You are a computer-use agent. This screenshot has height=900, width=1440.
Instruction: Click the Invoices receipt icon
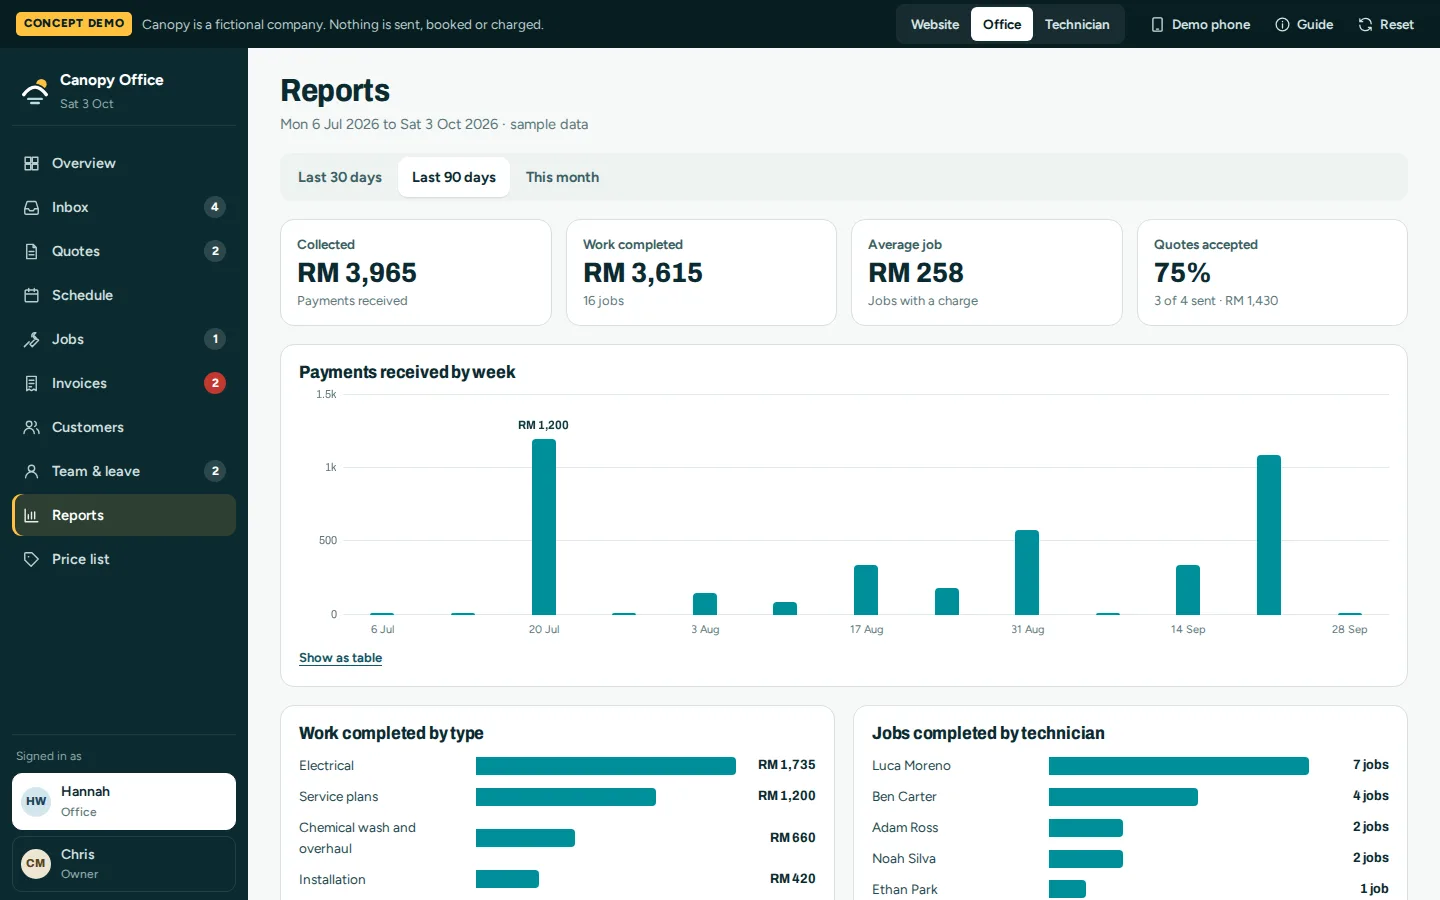click(x=32, y=383)
